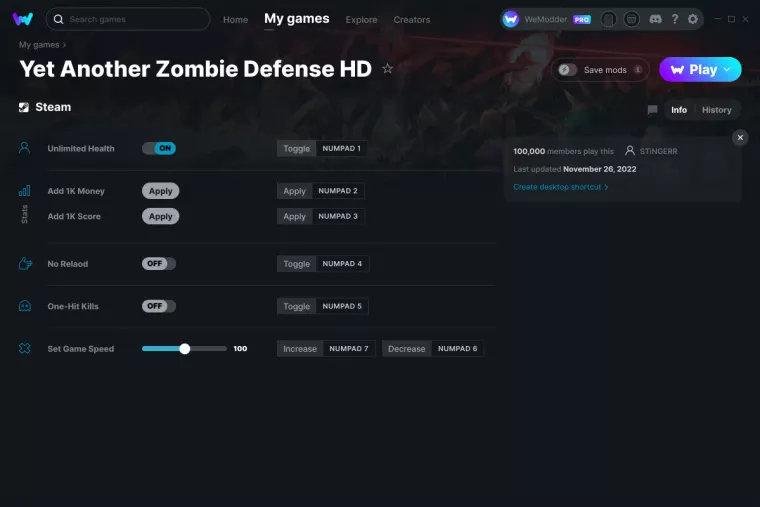Switch to the History tab

pos(716,110)
